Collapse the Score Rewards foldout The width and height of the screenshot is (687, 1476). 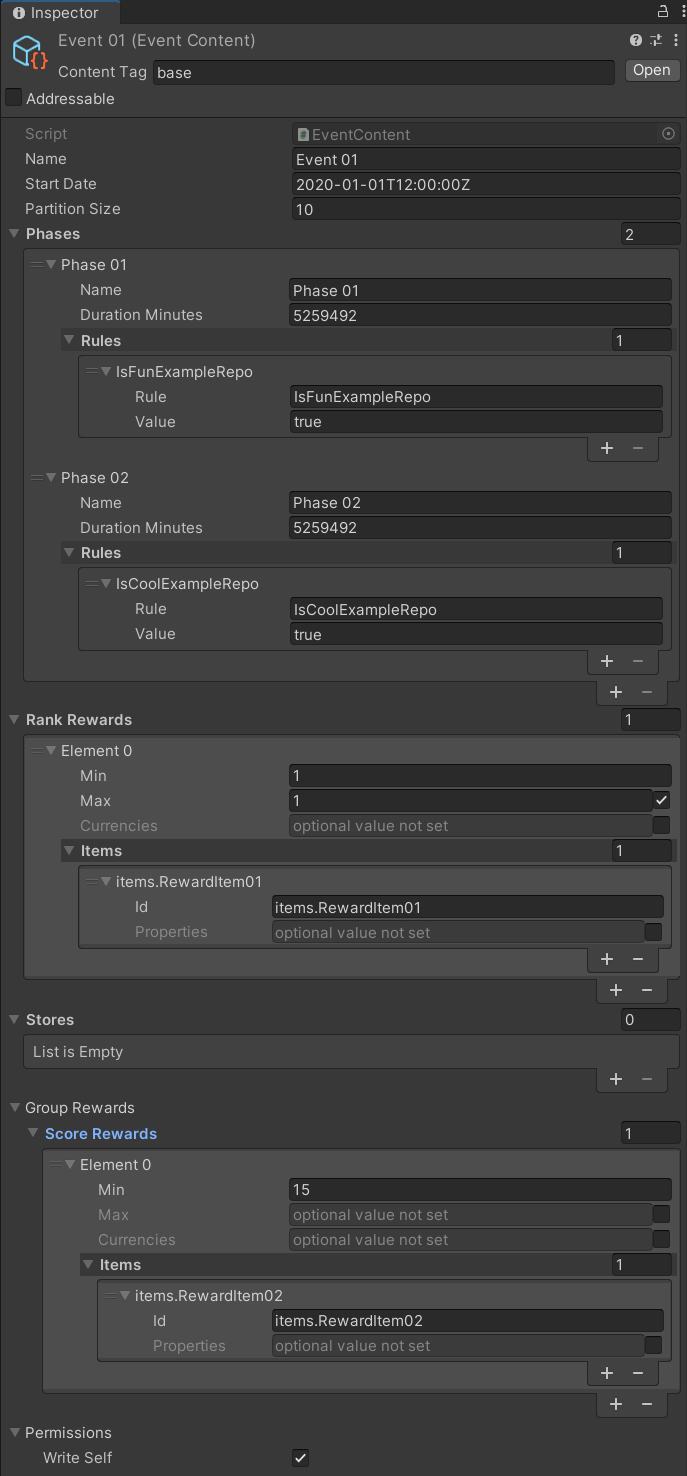coord(33,1134)
